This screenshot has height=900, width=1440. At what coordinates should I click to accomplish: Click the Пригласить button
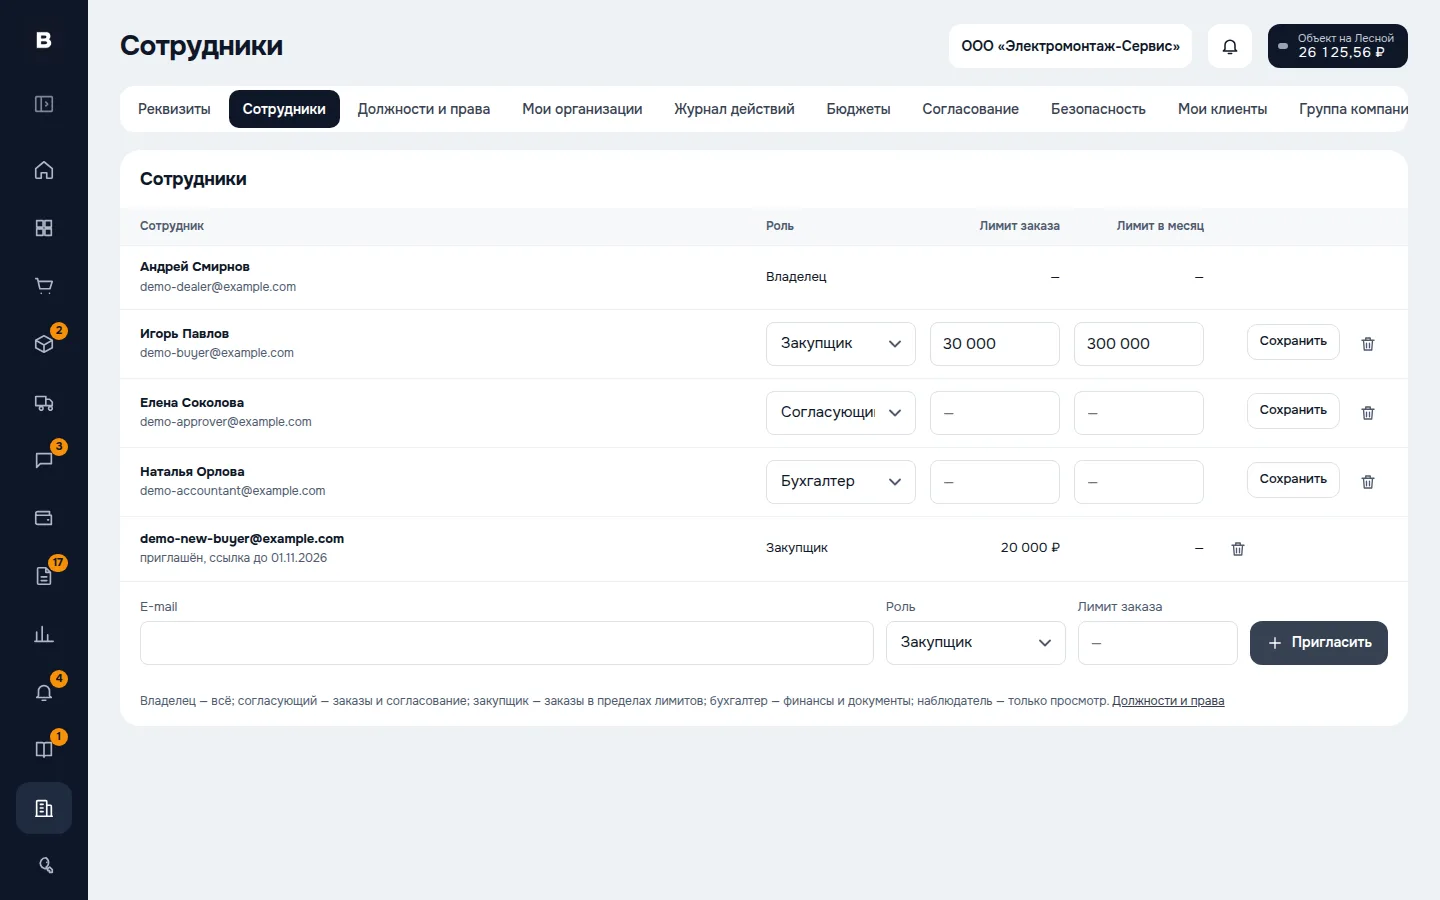1319,643
